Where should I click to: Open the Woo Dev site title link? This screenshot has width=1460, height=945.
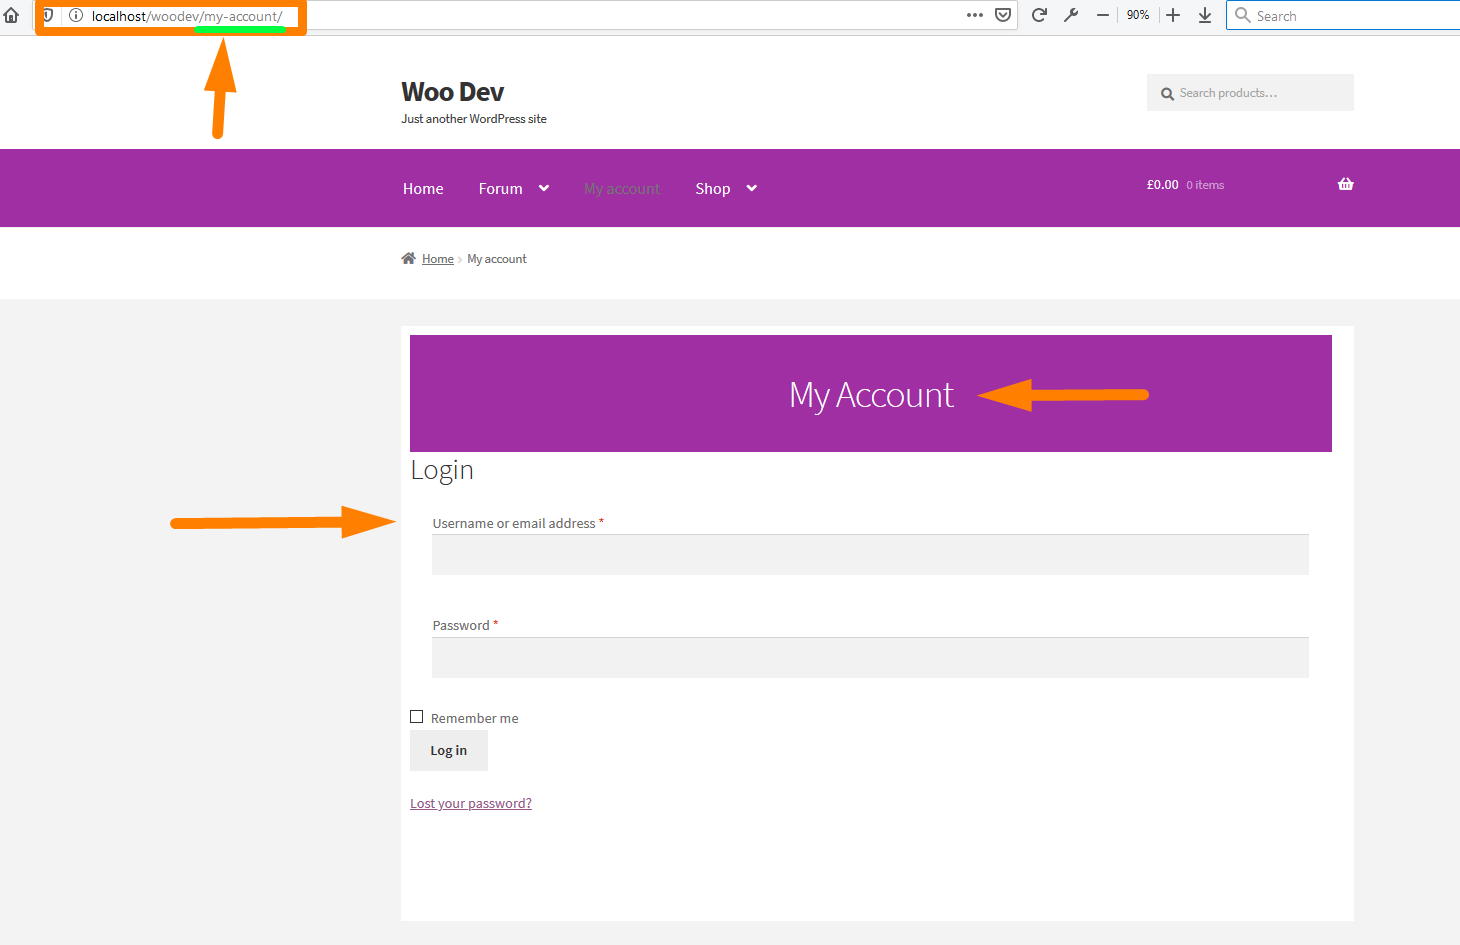click(452, 92)
